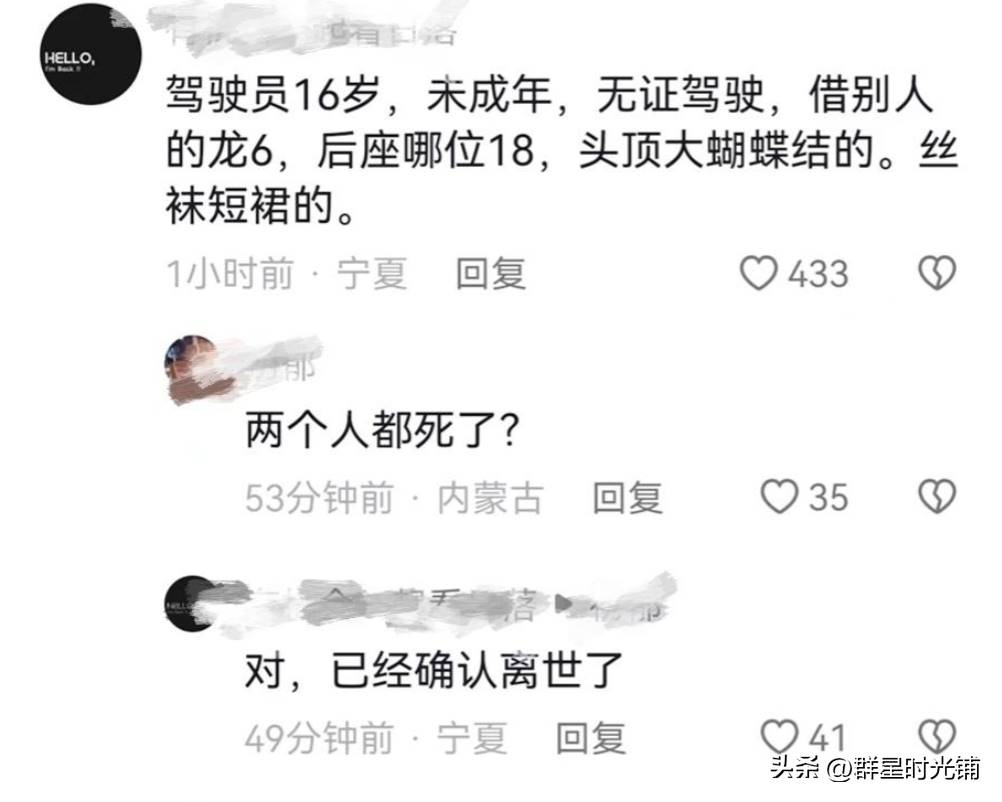Reply to the 53分钟前 comment
This screenshot has height=802, width=1002.
click(x=627, y=498)
